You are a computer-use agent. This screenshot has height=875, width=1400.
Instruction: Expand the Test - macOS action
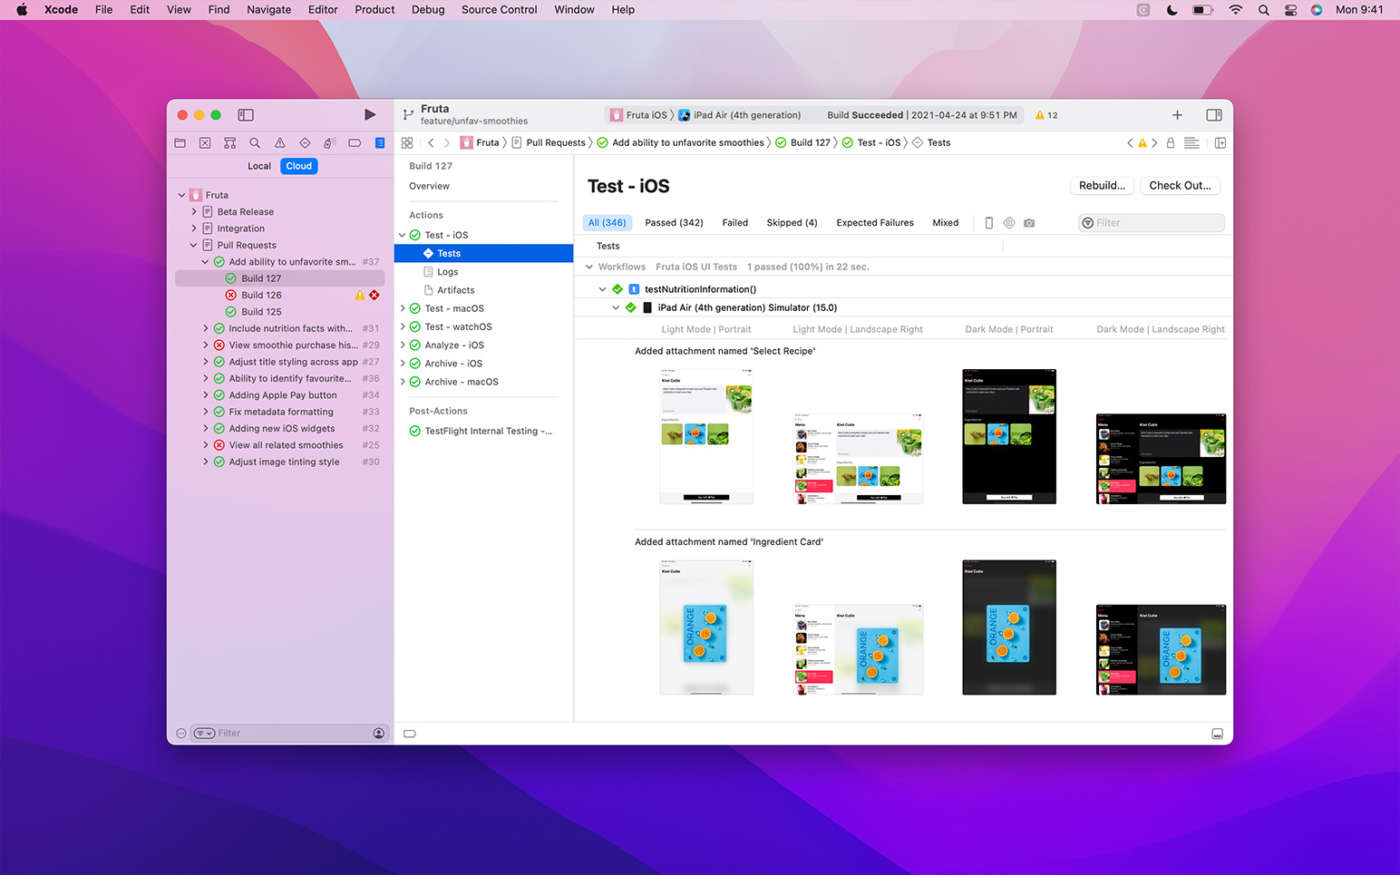tap(403, 309)
